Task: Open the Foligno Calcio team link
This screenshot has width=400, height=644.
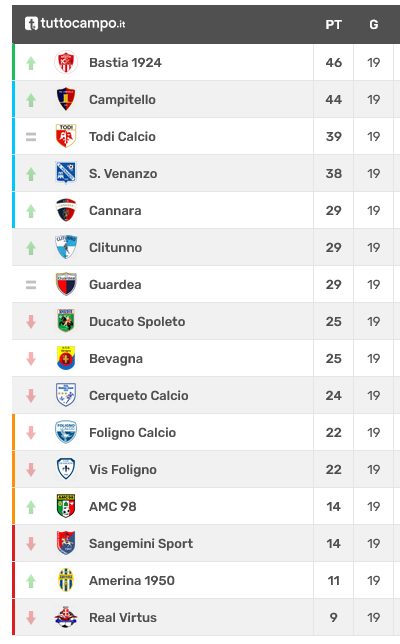Action: (133, 432)
